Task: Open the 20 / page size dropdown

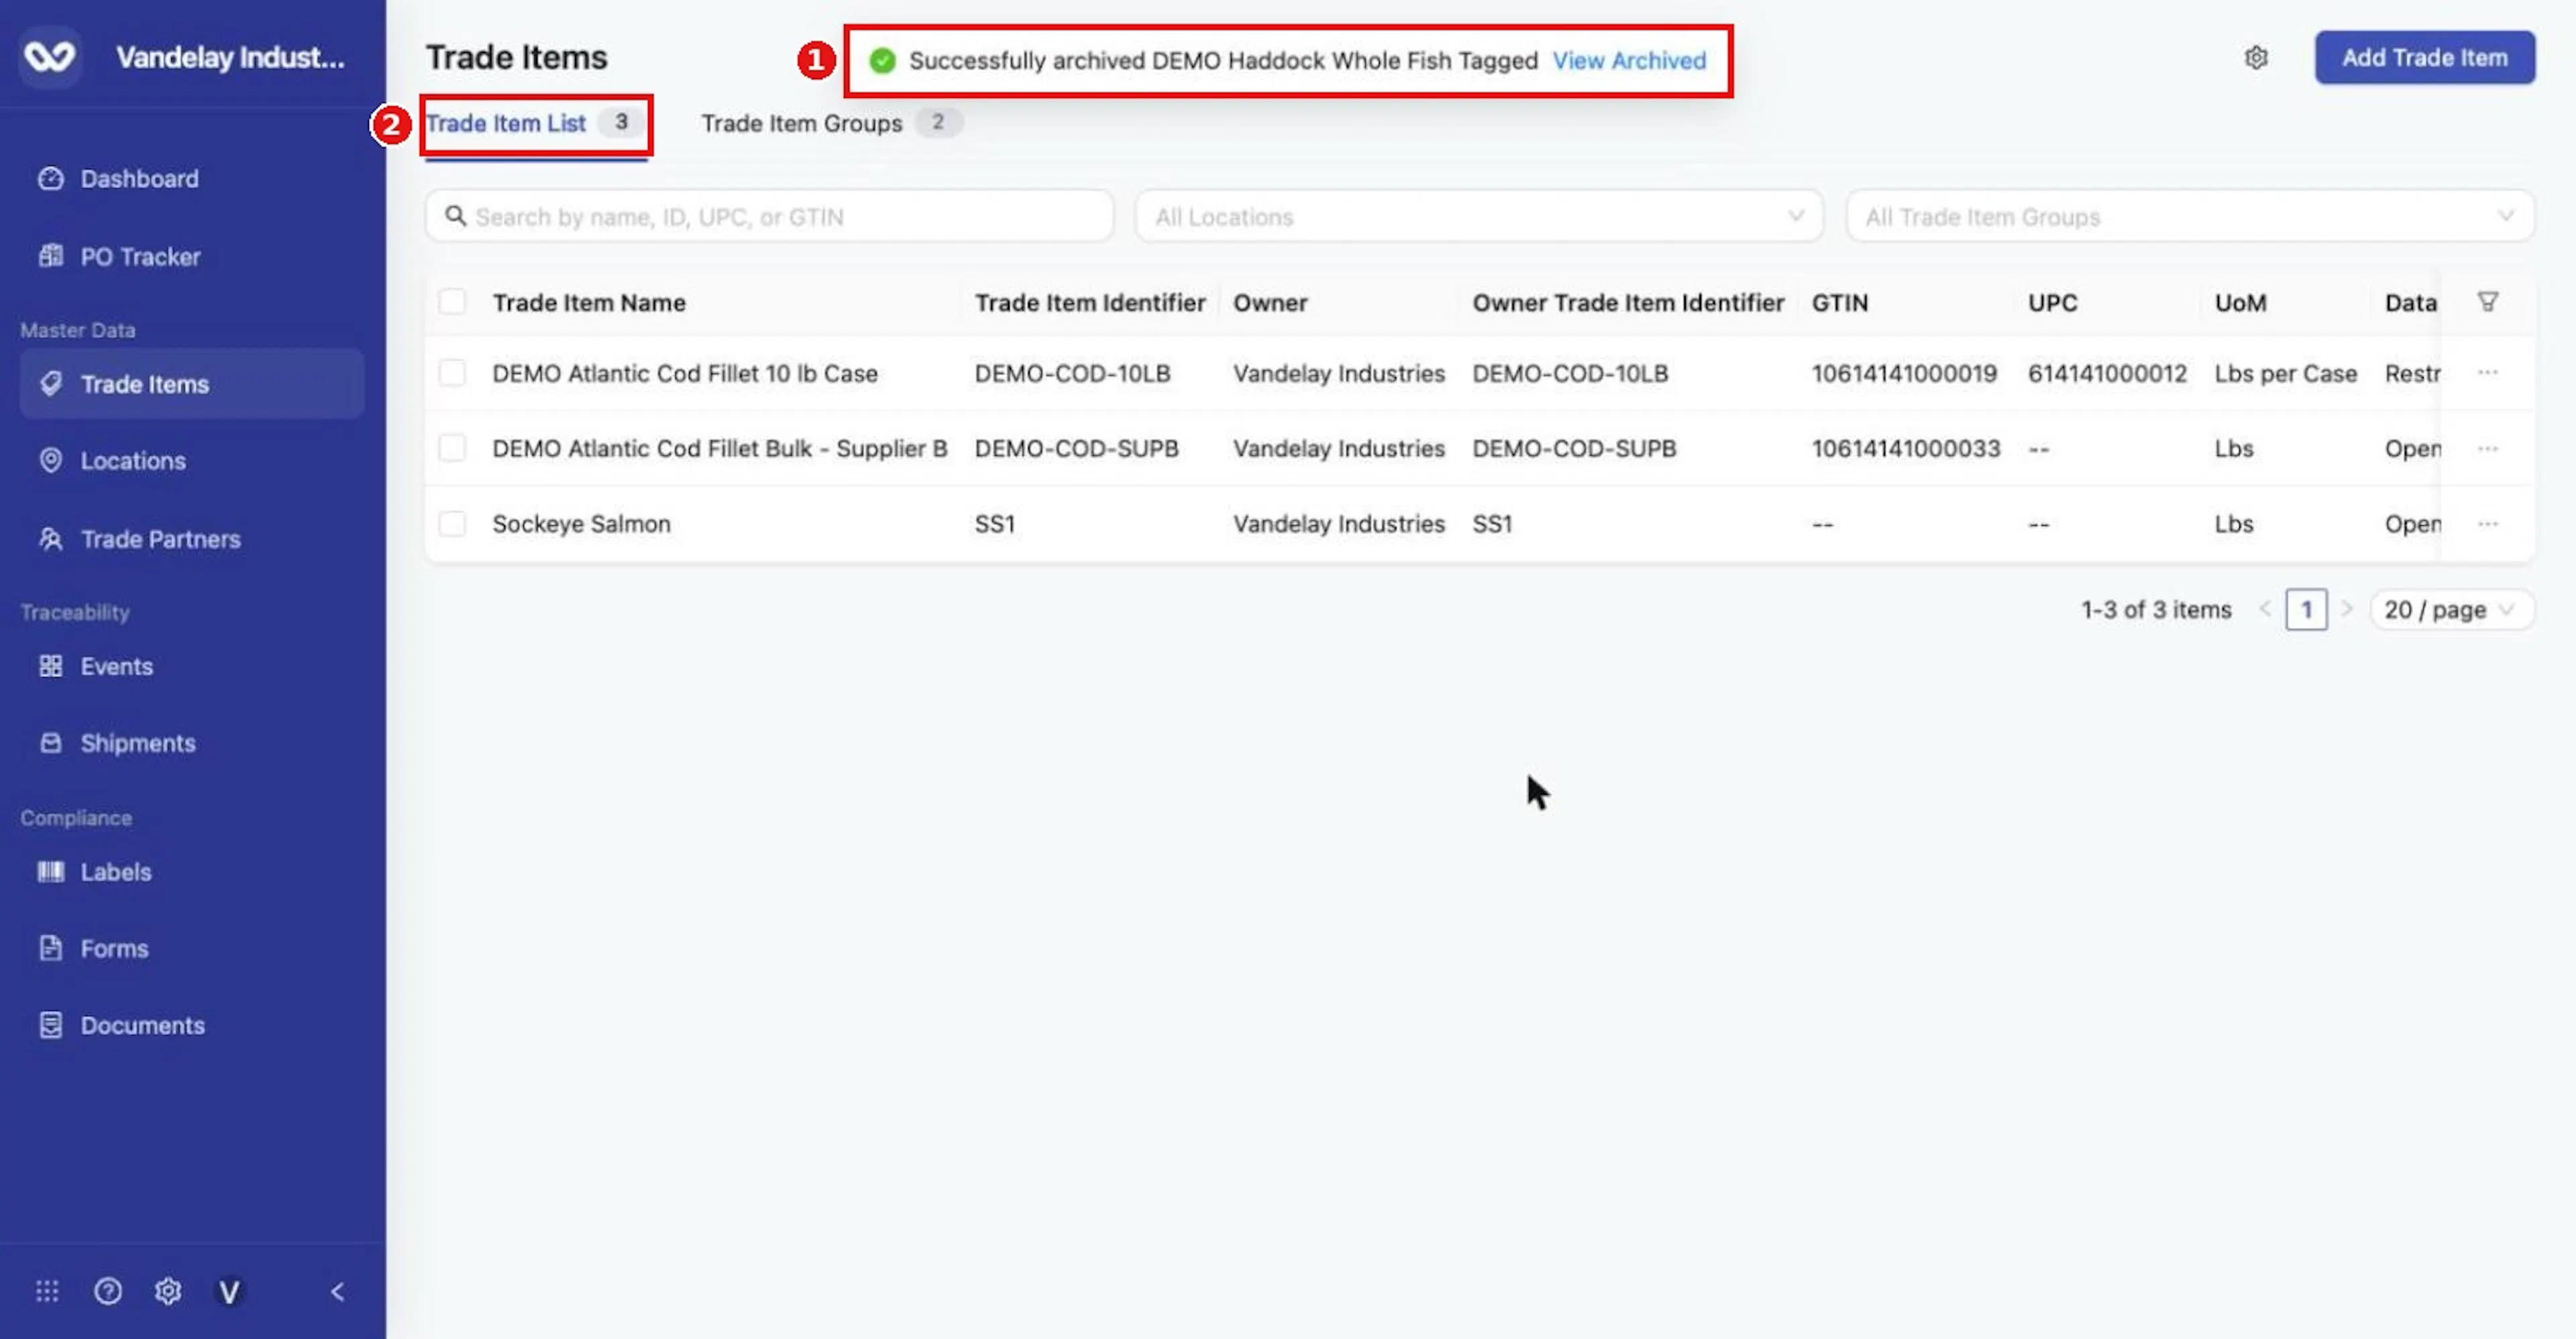Action: tap(2451, 609)
